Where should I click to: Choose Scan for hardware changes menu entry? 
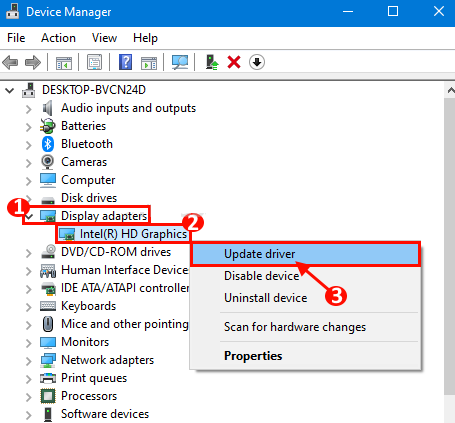305,327
